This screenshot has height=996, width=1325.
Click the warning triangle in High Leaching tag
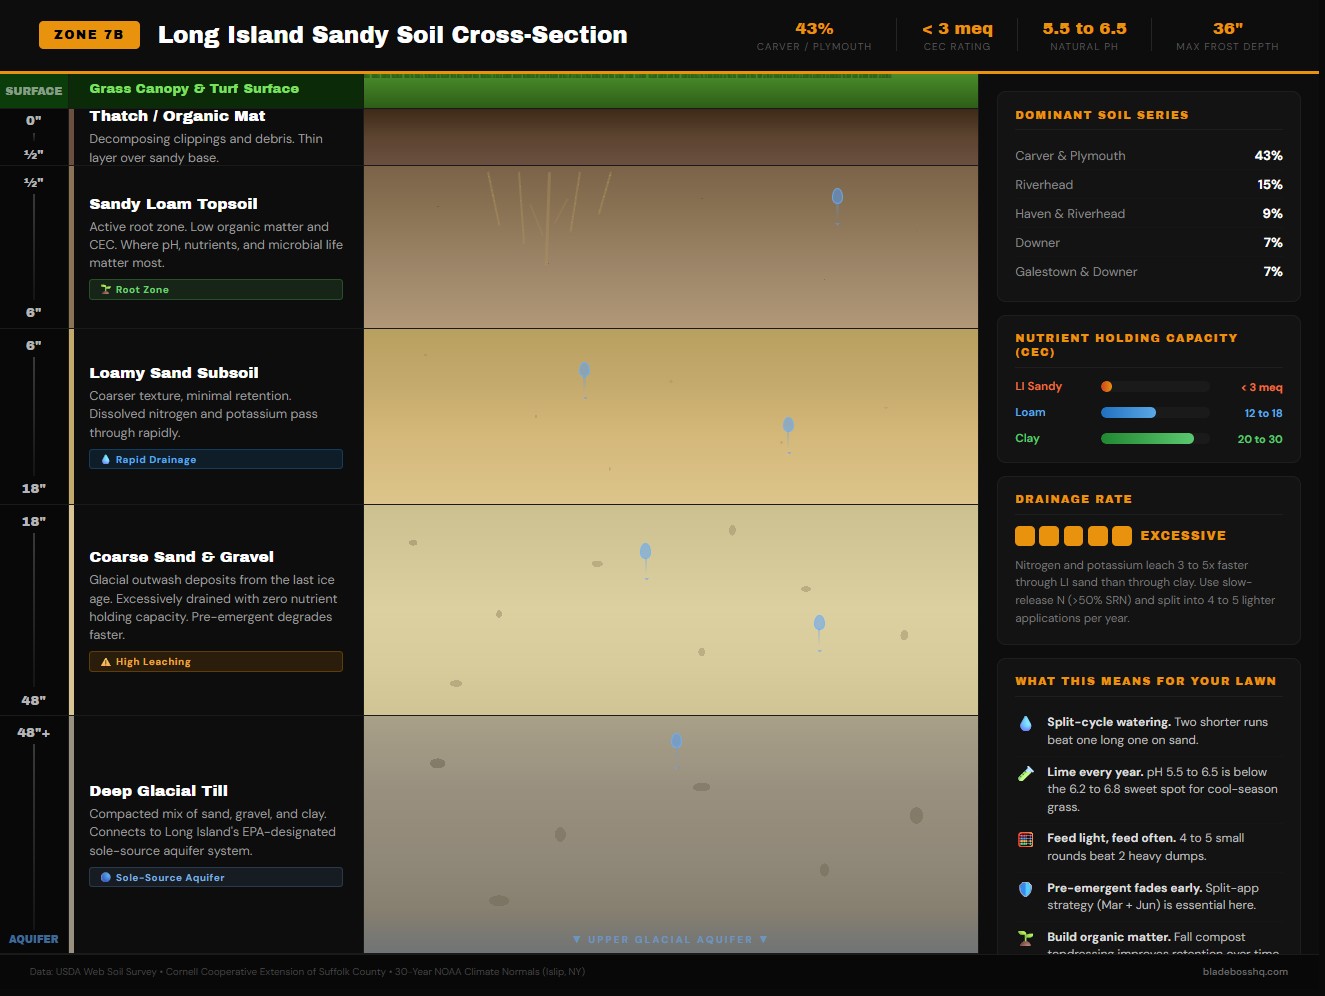106,662
